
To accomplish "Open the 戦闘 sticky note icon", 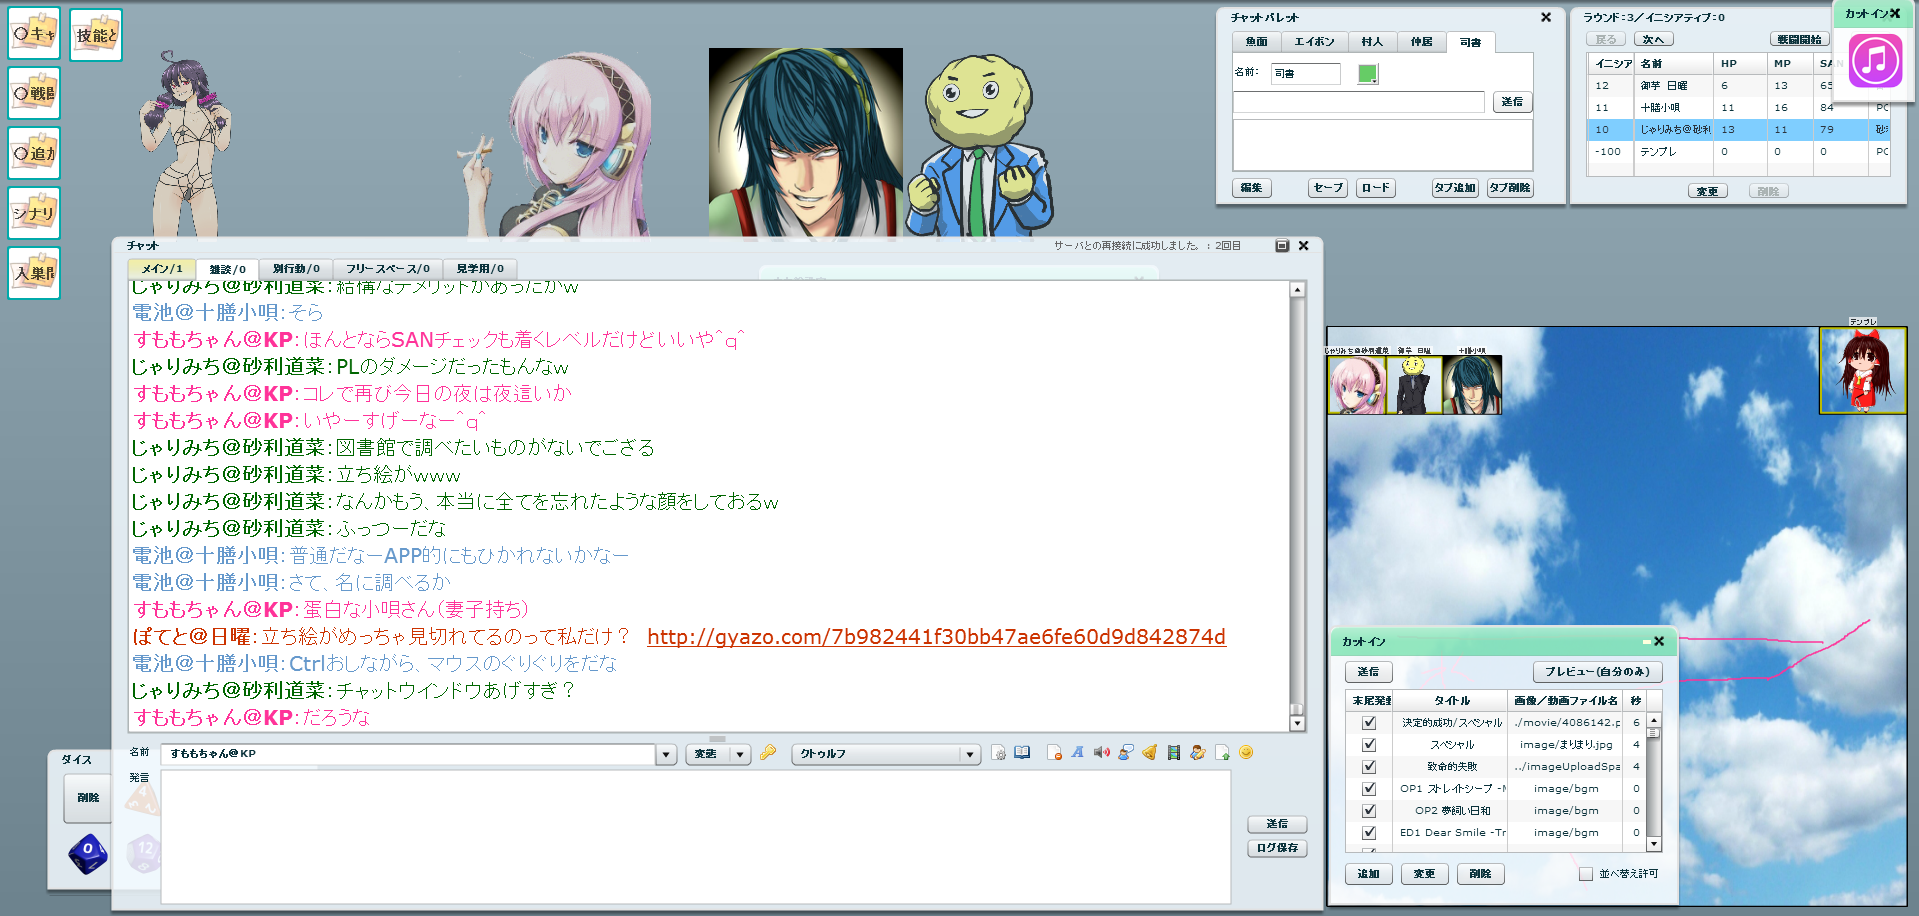I will click(34, 93).
